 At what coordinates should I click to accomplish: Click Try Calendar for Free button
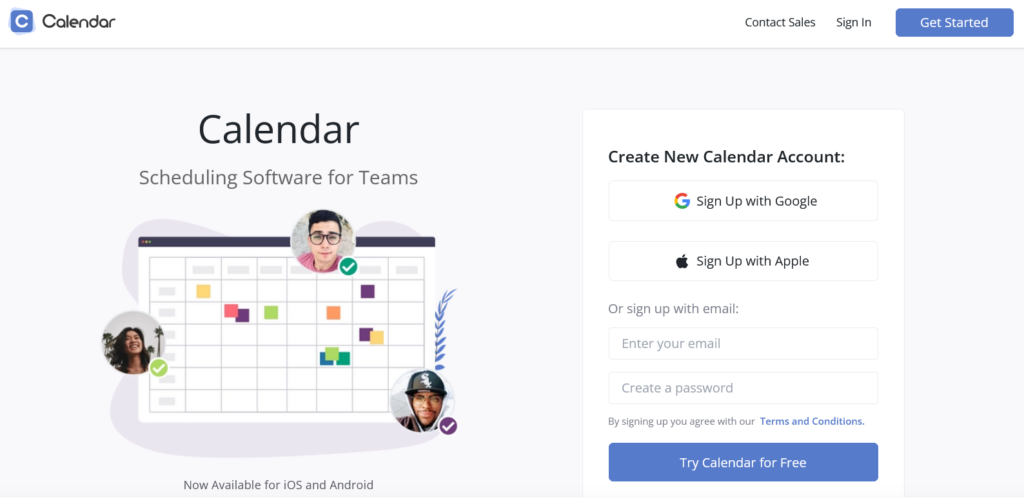tap(743, 462)
